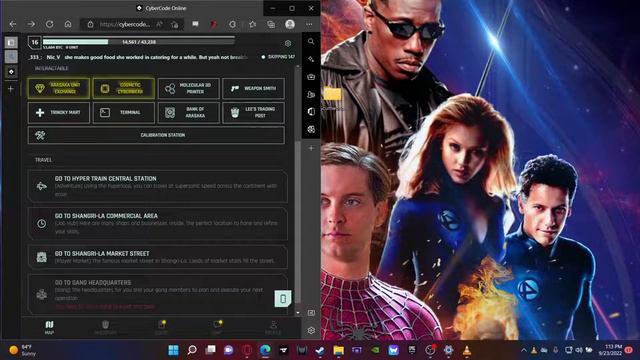Viewport: 640px width, 360px height.
Task: Open Edge sidebar Games icon
Action: 311,94
